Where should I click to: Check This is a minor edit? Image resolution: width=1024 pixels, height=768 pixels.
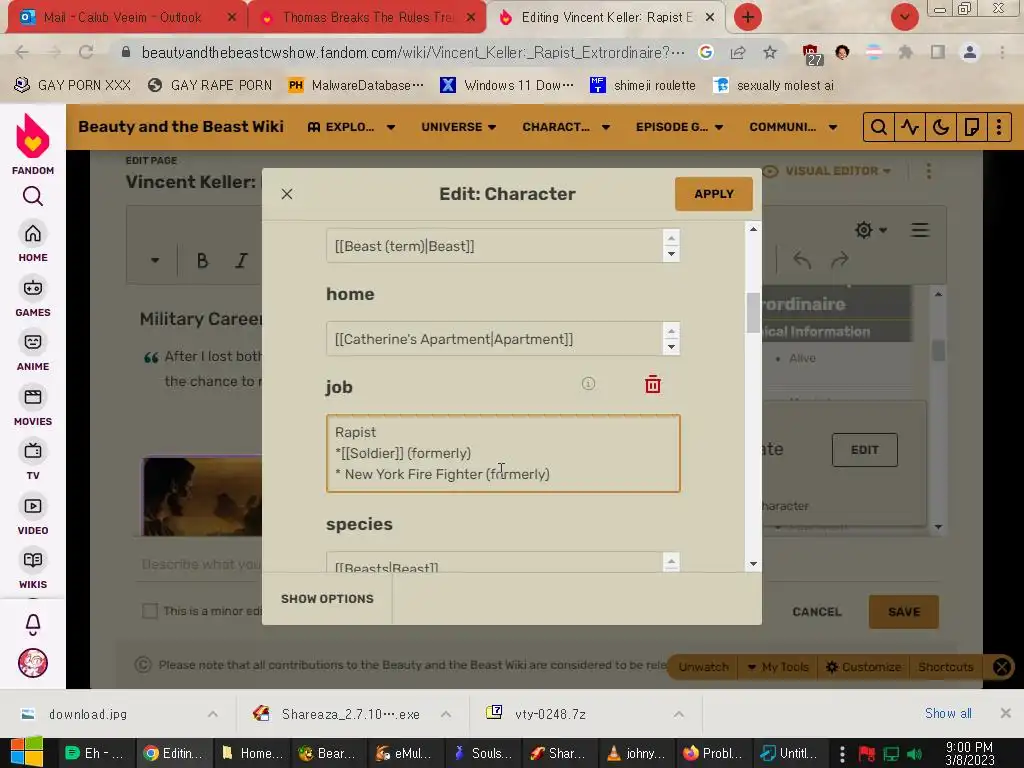(x=150, y=611)
